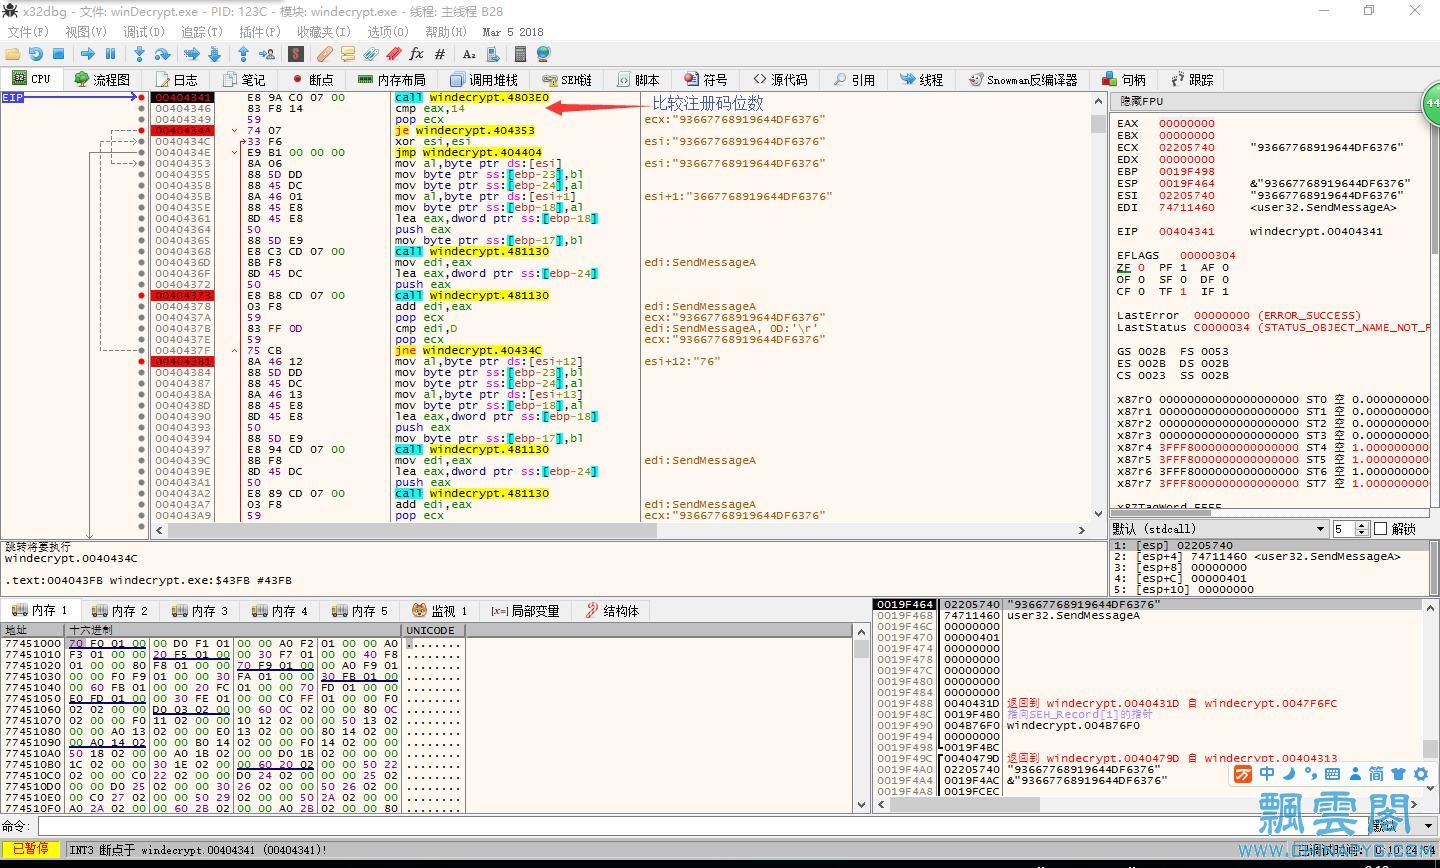Click the Scylla plugin 'S' icon
This screenshot has width=1440, height=868.
tap(296, 54)
